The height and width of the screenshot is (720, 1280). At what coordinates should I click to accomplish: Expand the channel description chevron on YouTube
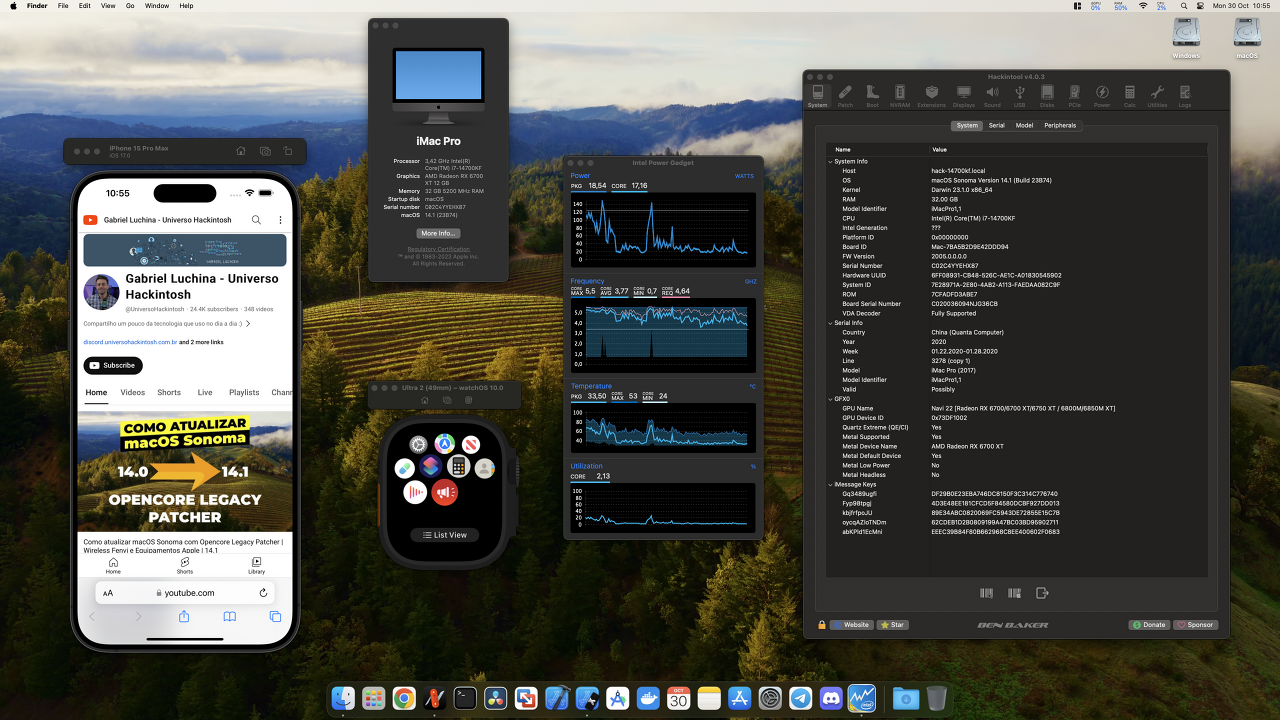pos(248,324)
